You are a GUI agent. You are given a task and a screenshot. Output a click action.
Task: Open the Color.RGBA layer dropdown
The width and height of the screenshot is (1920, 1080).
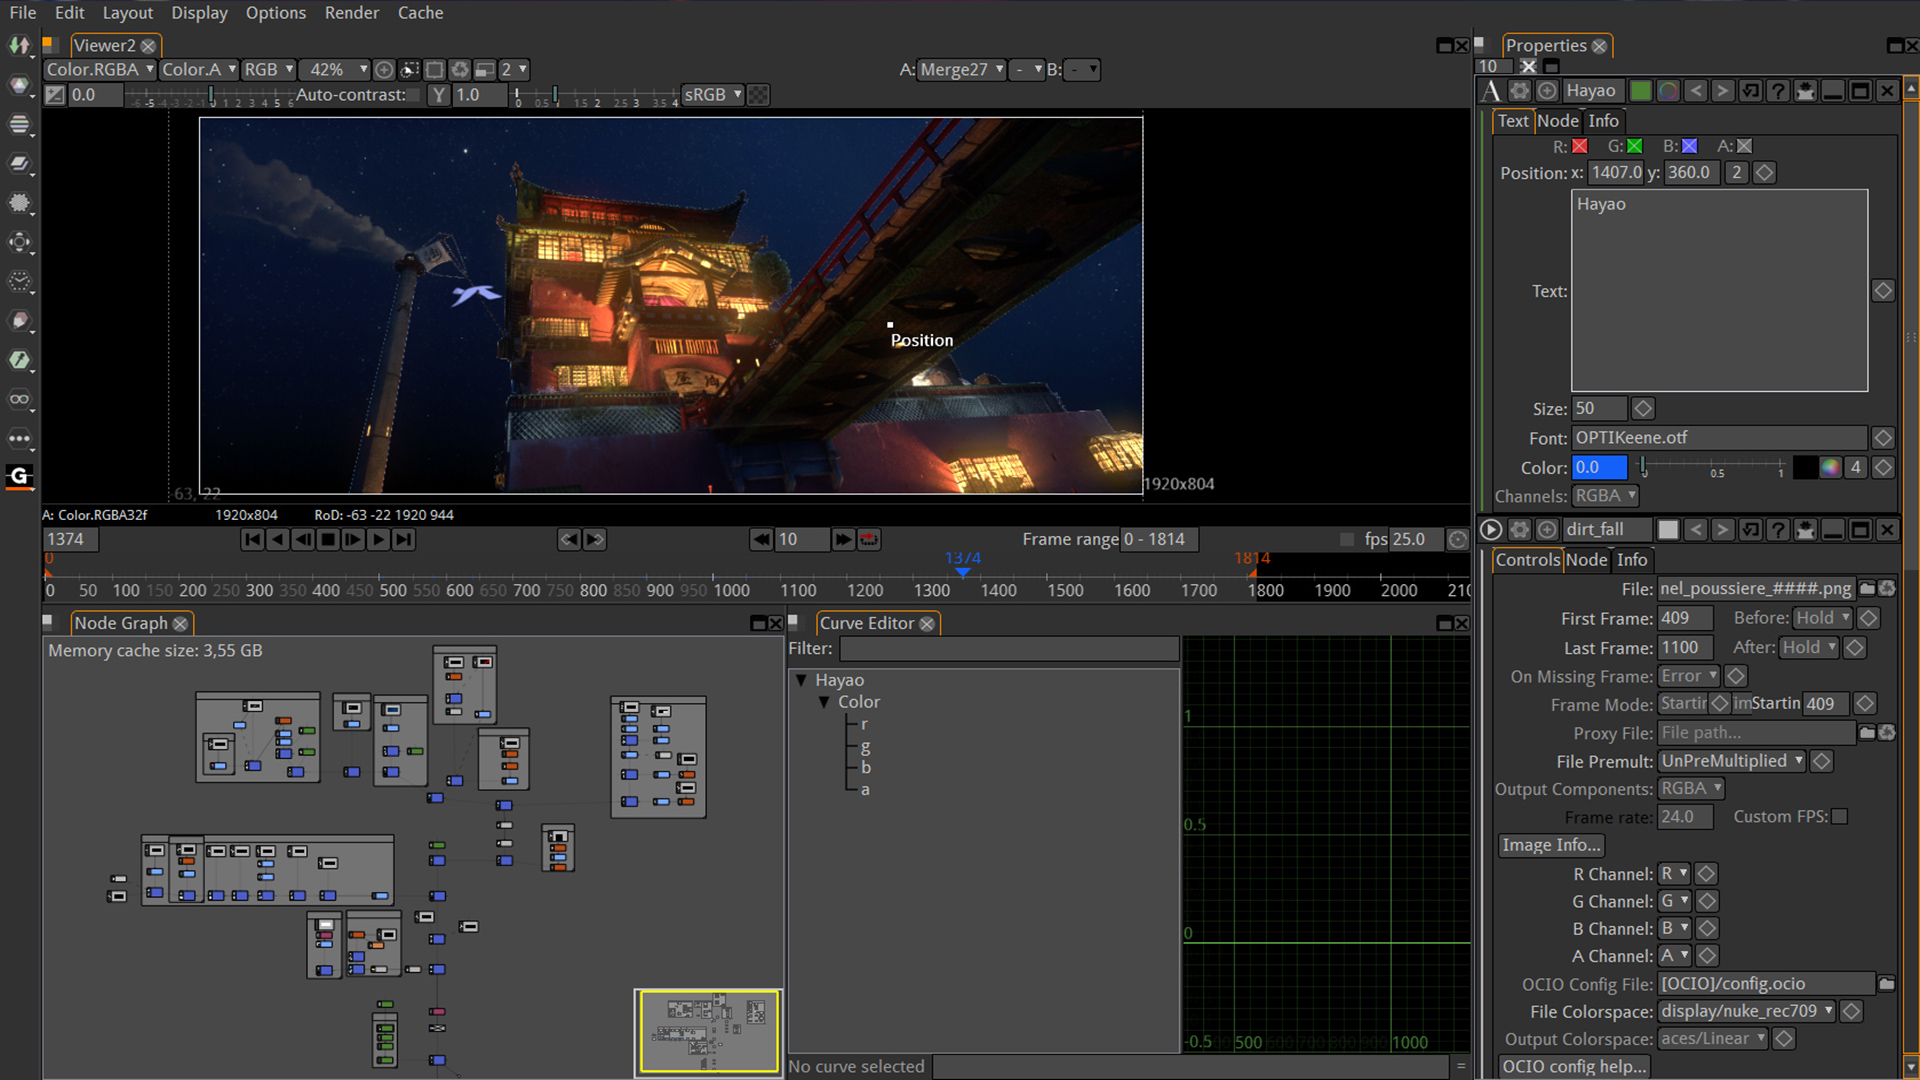100,70
